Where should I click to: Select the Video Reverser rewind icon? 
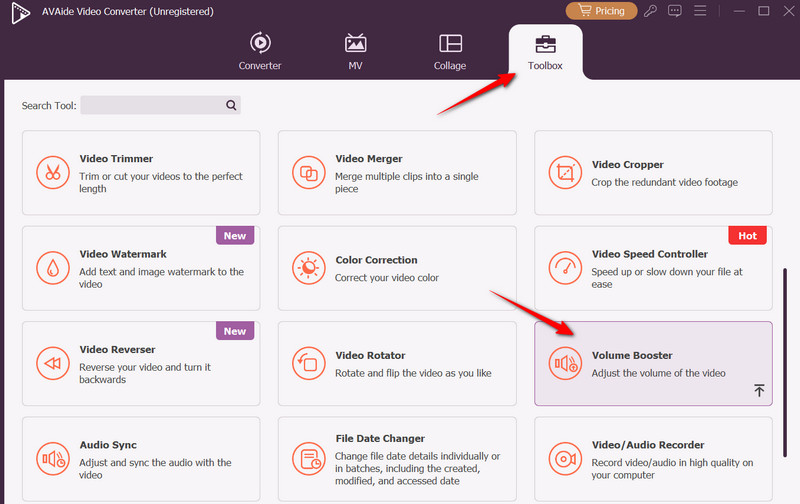(53, 362)
